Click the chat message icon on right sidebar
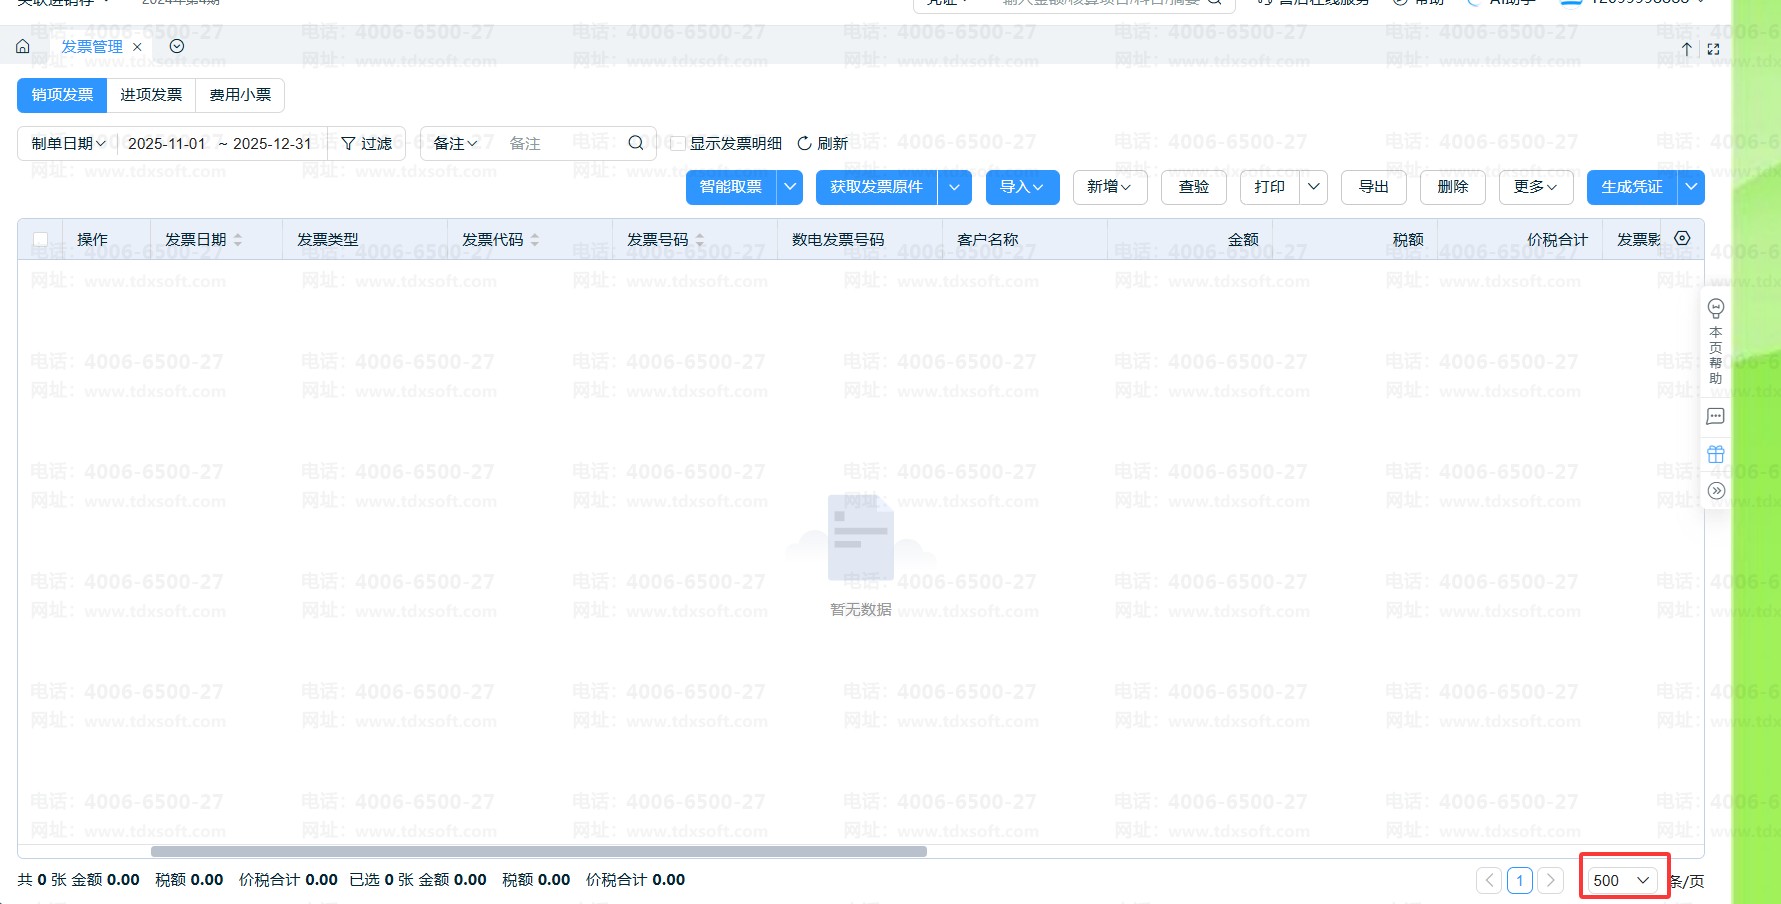1781x904 pixels. point(1716,416)
